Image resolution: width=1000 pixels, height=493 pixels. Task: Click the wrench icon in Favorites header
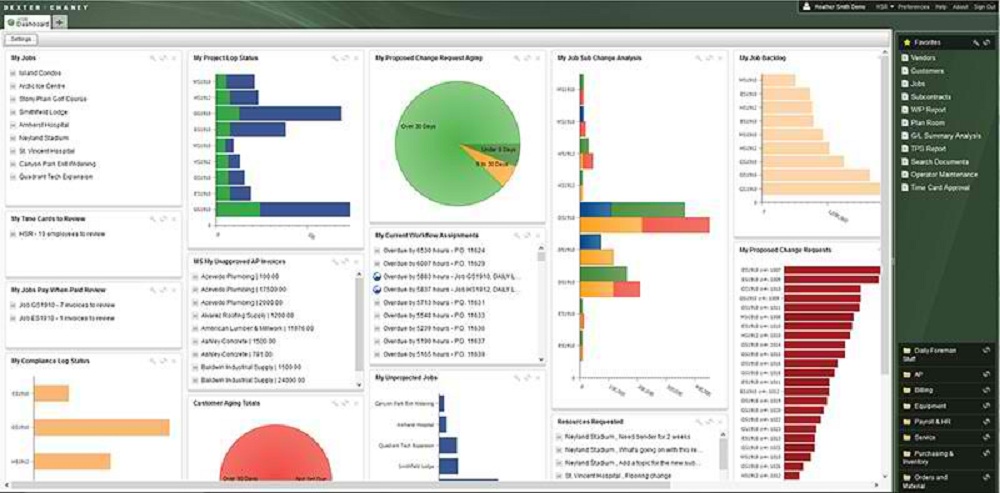976,43
